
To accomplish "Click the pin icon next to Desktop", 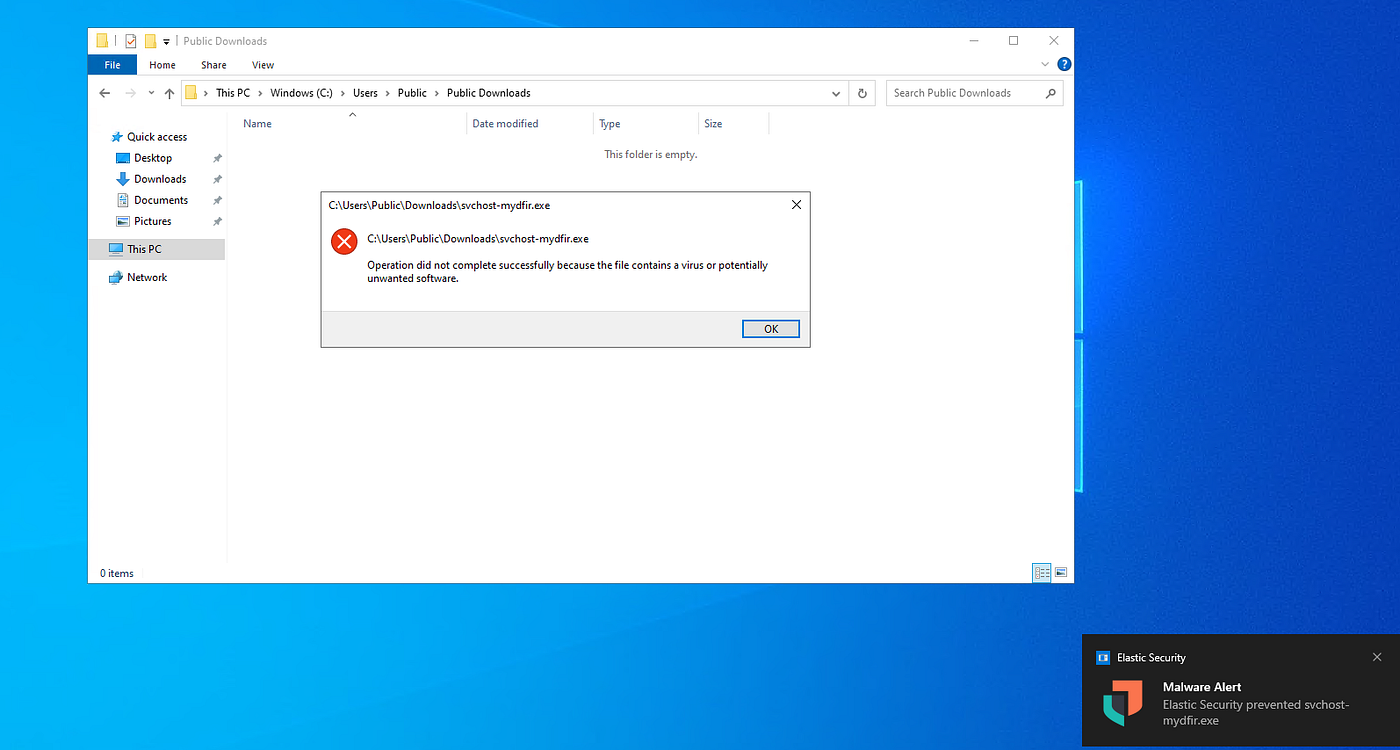I will [217, 158].
